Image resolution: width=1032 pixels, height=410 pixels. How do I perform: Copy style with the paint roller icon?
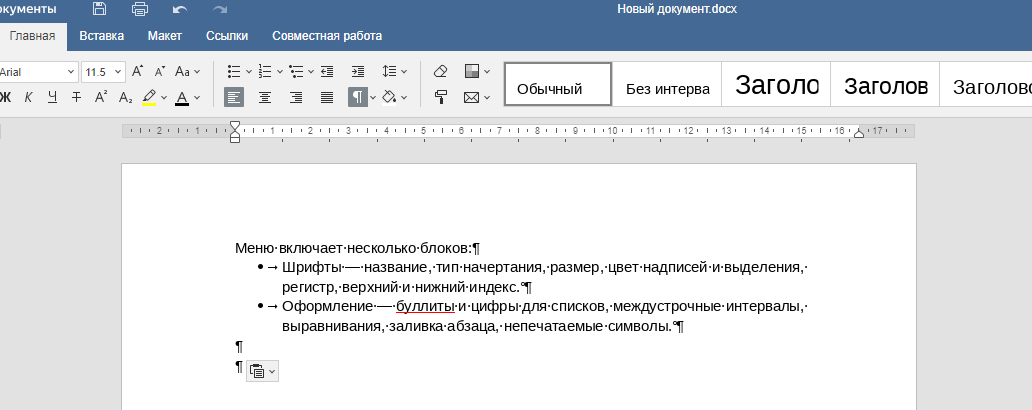coord(441,97)
